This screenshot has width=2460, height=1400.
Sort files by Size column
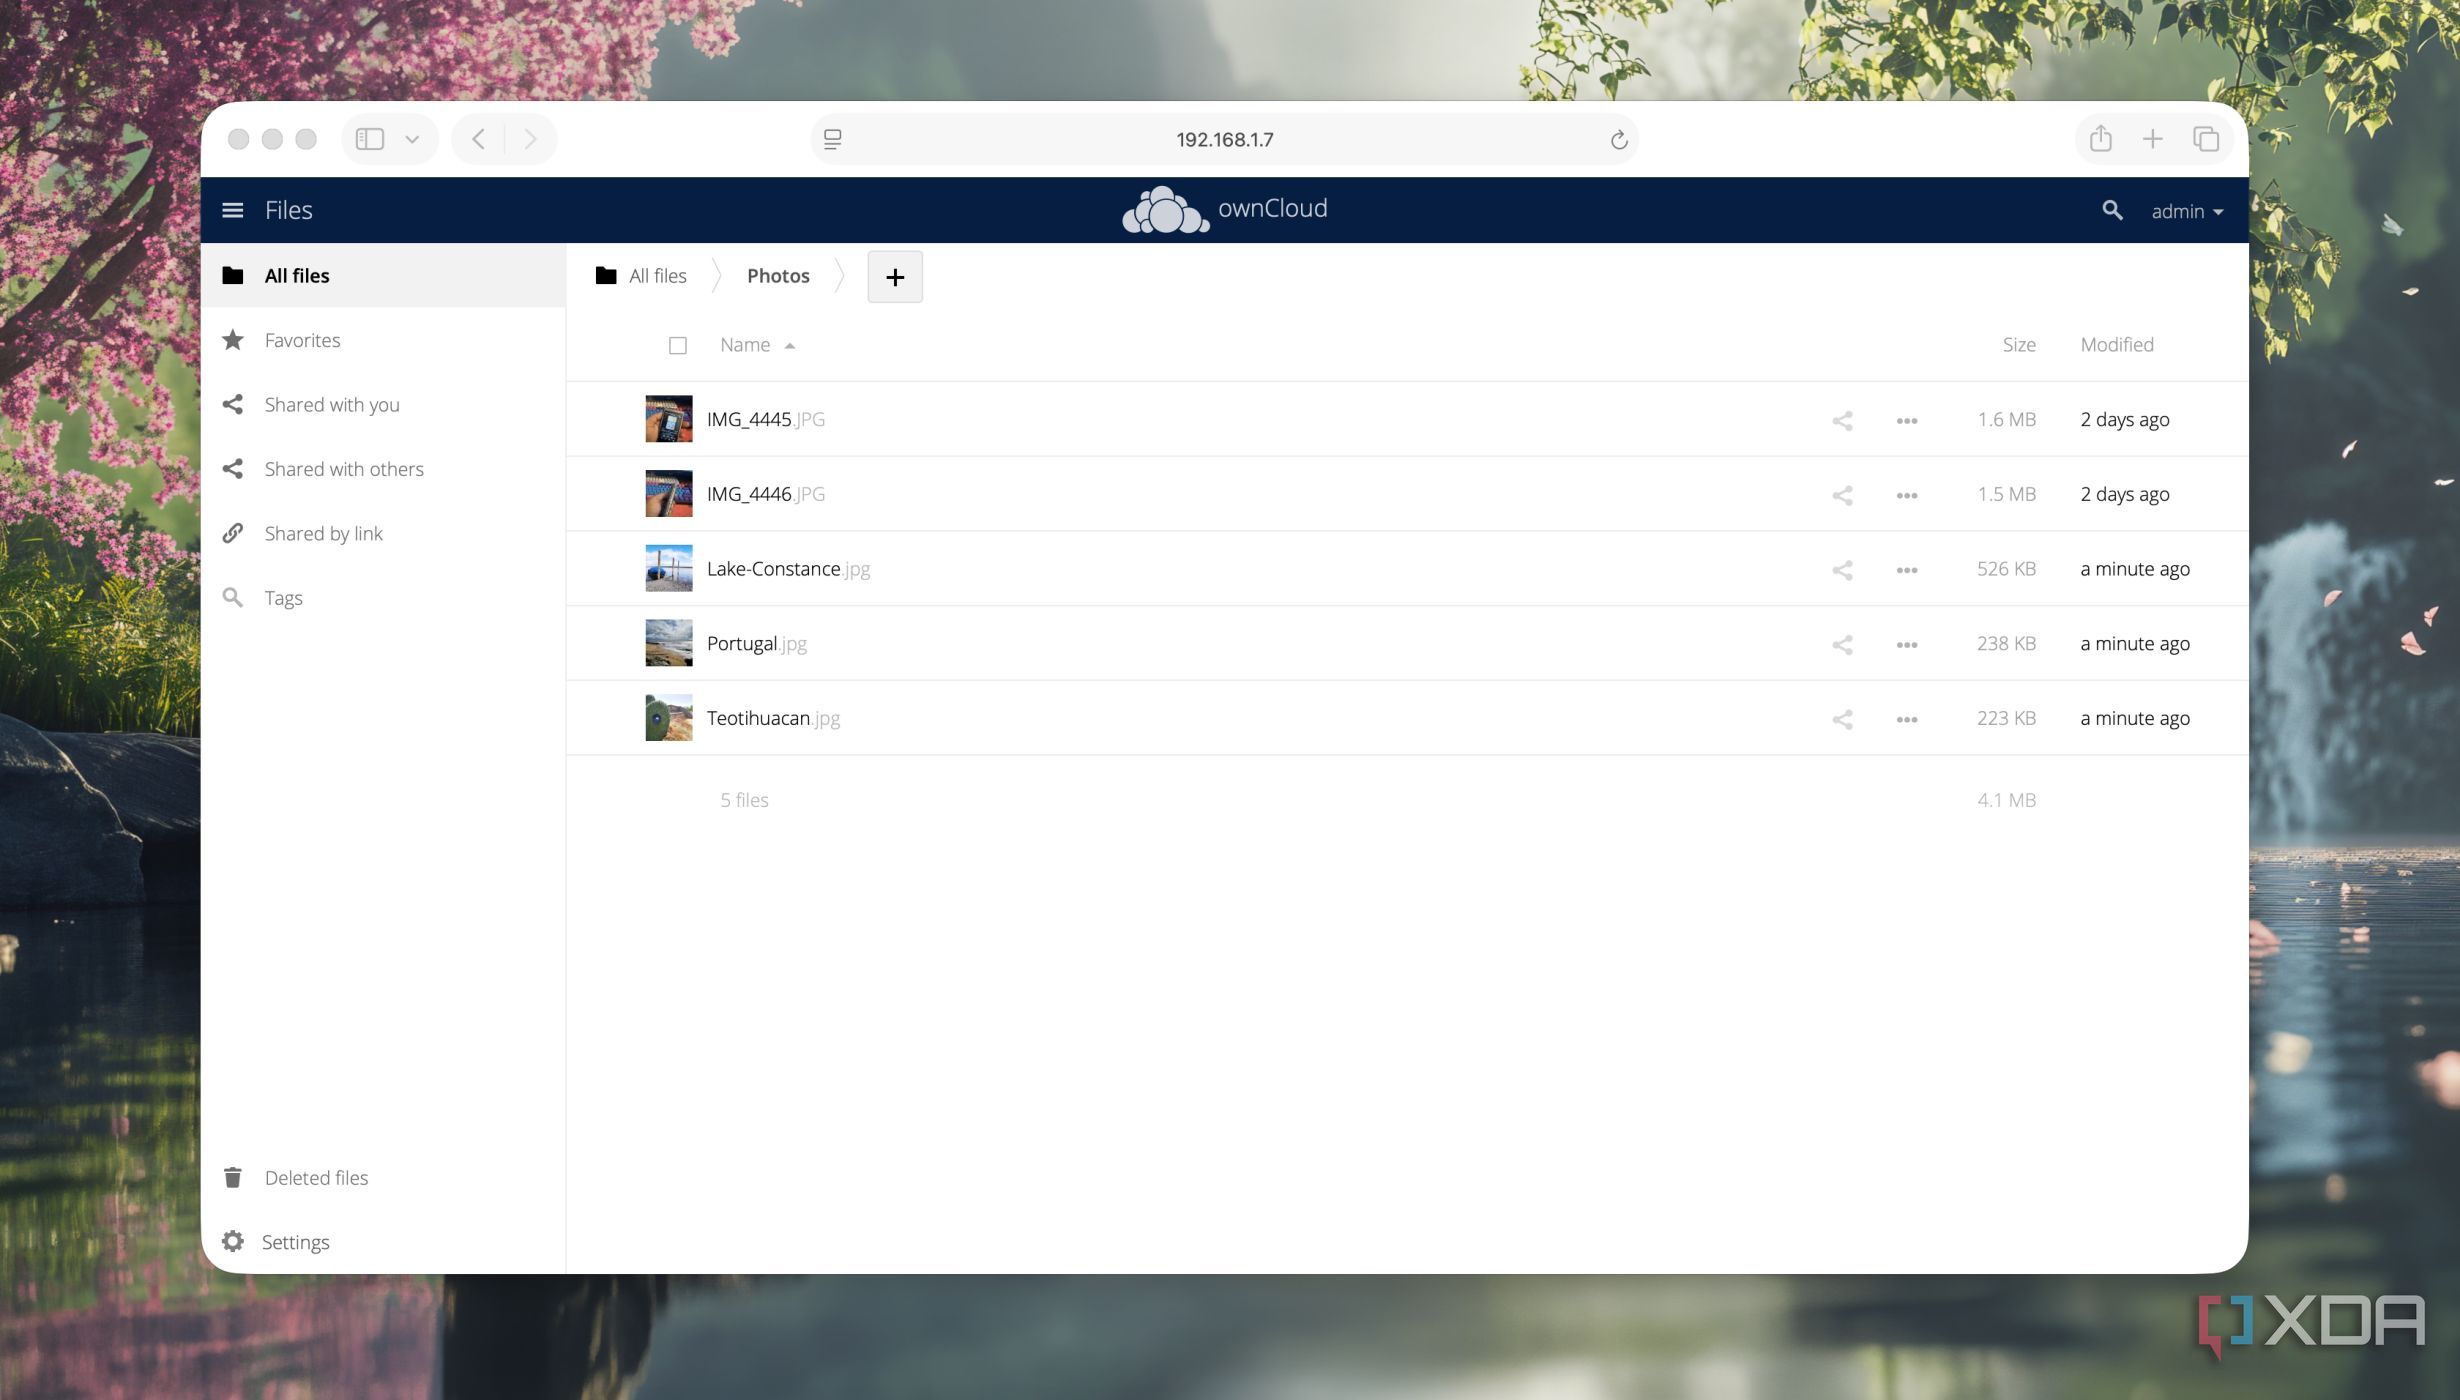pyautogui.click(x=2018, y=345)
